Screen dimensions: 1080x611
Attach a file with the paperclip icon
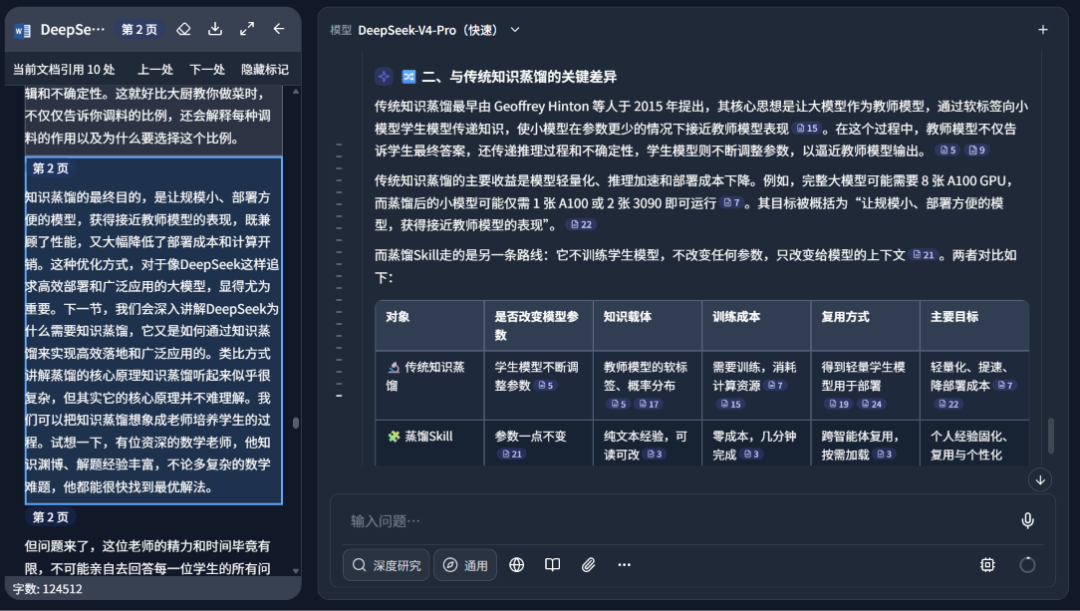pos(588,565)
